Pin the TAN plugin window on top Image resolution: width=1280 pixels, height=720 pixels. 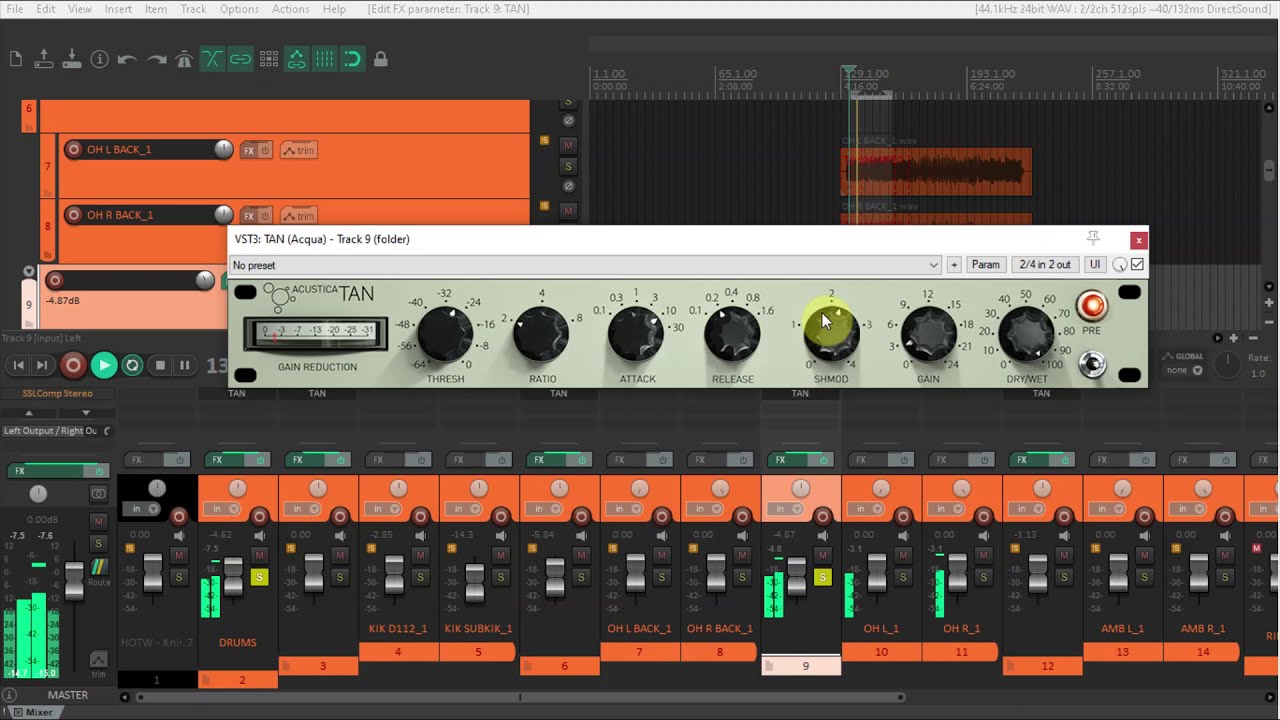click(x=1093, y=238)
